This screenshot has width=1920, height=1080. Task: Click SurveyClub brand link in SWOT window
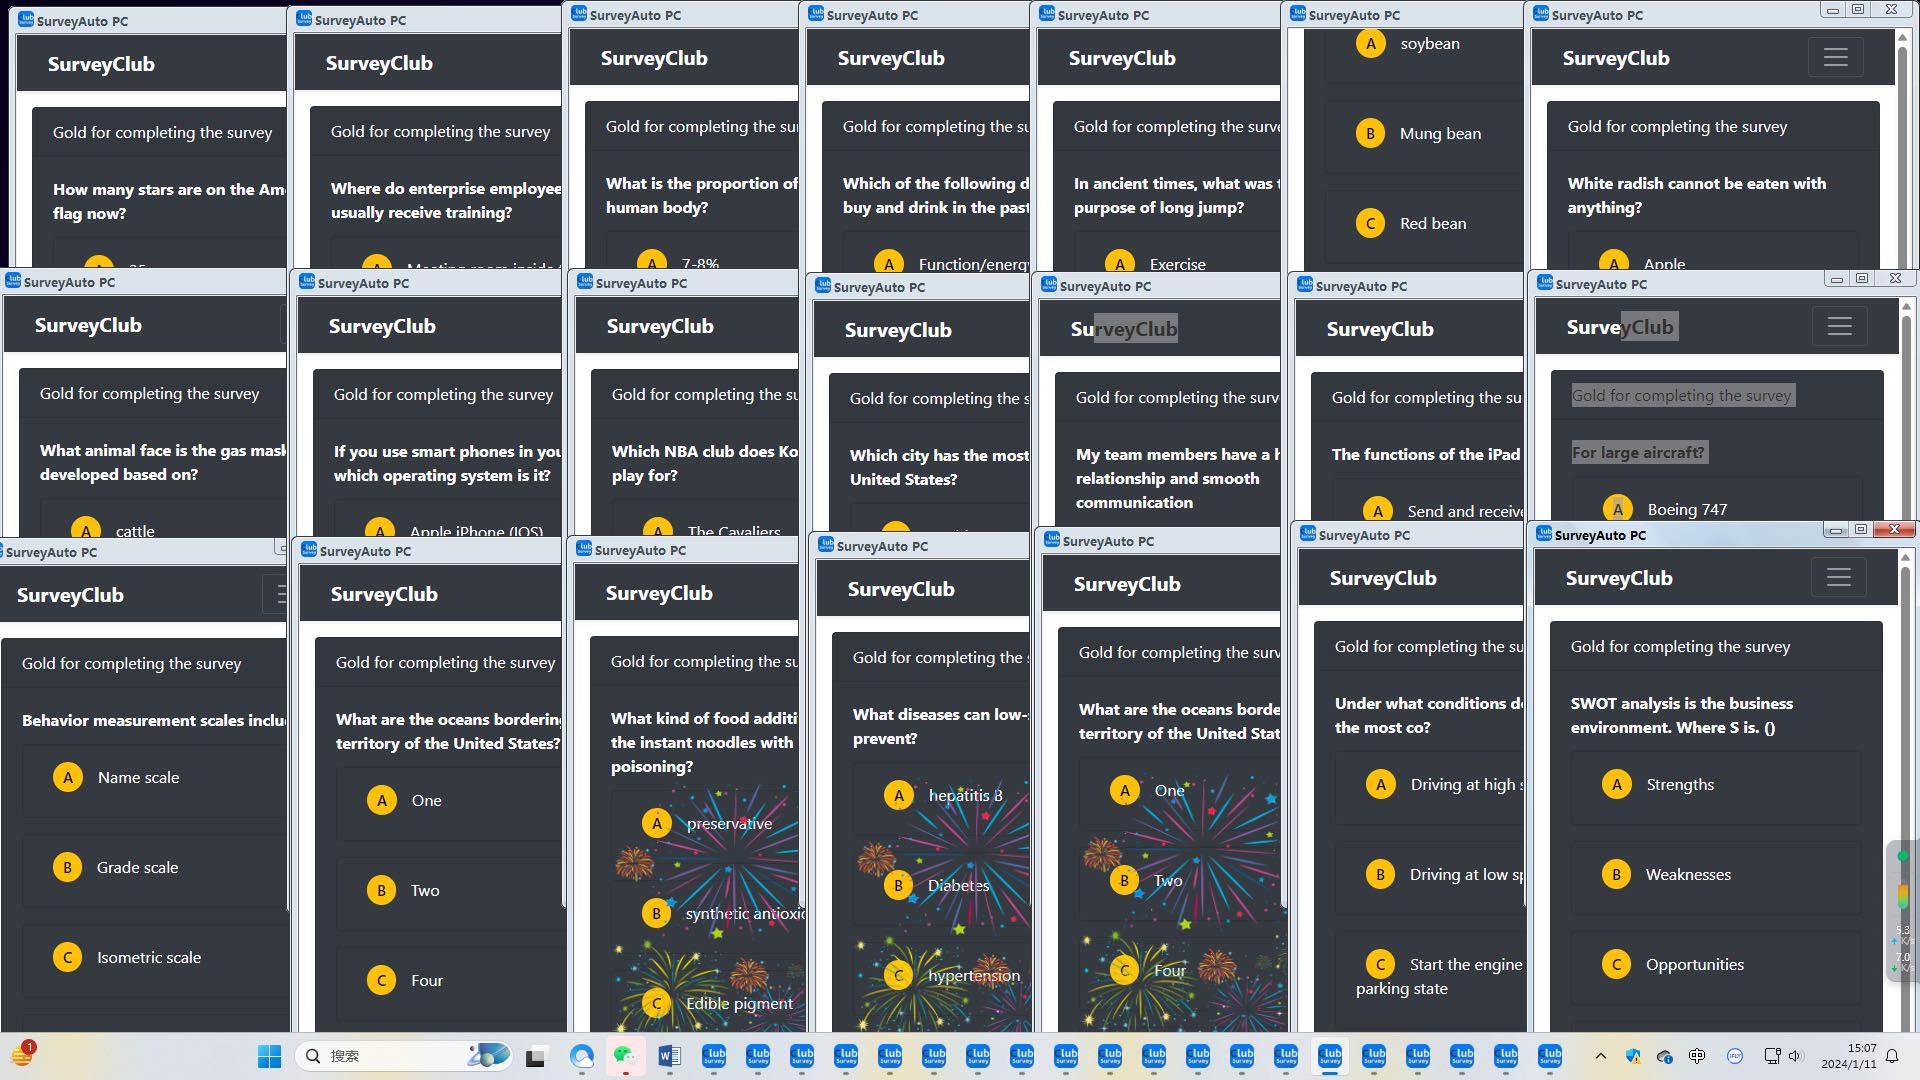1618,579
